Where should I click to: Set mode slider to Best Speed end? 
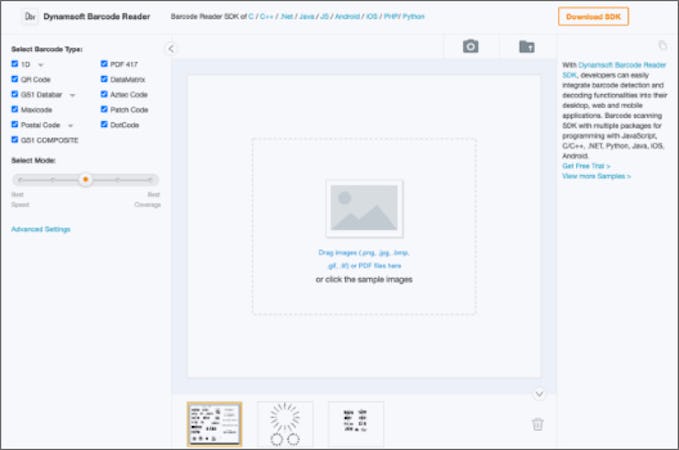pyautogui.click(x=20, y=180)
